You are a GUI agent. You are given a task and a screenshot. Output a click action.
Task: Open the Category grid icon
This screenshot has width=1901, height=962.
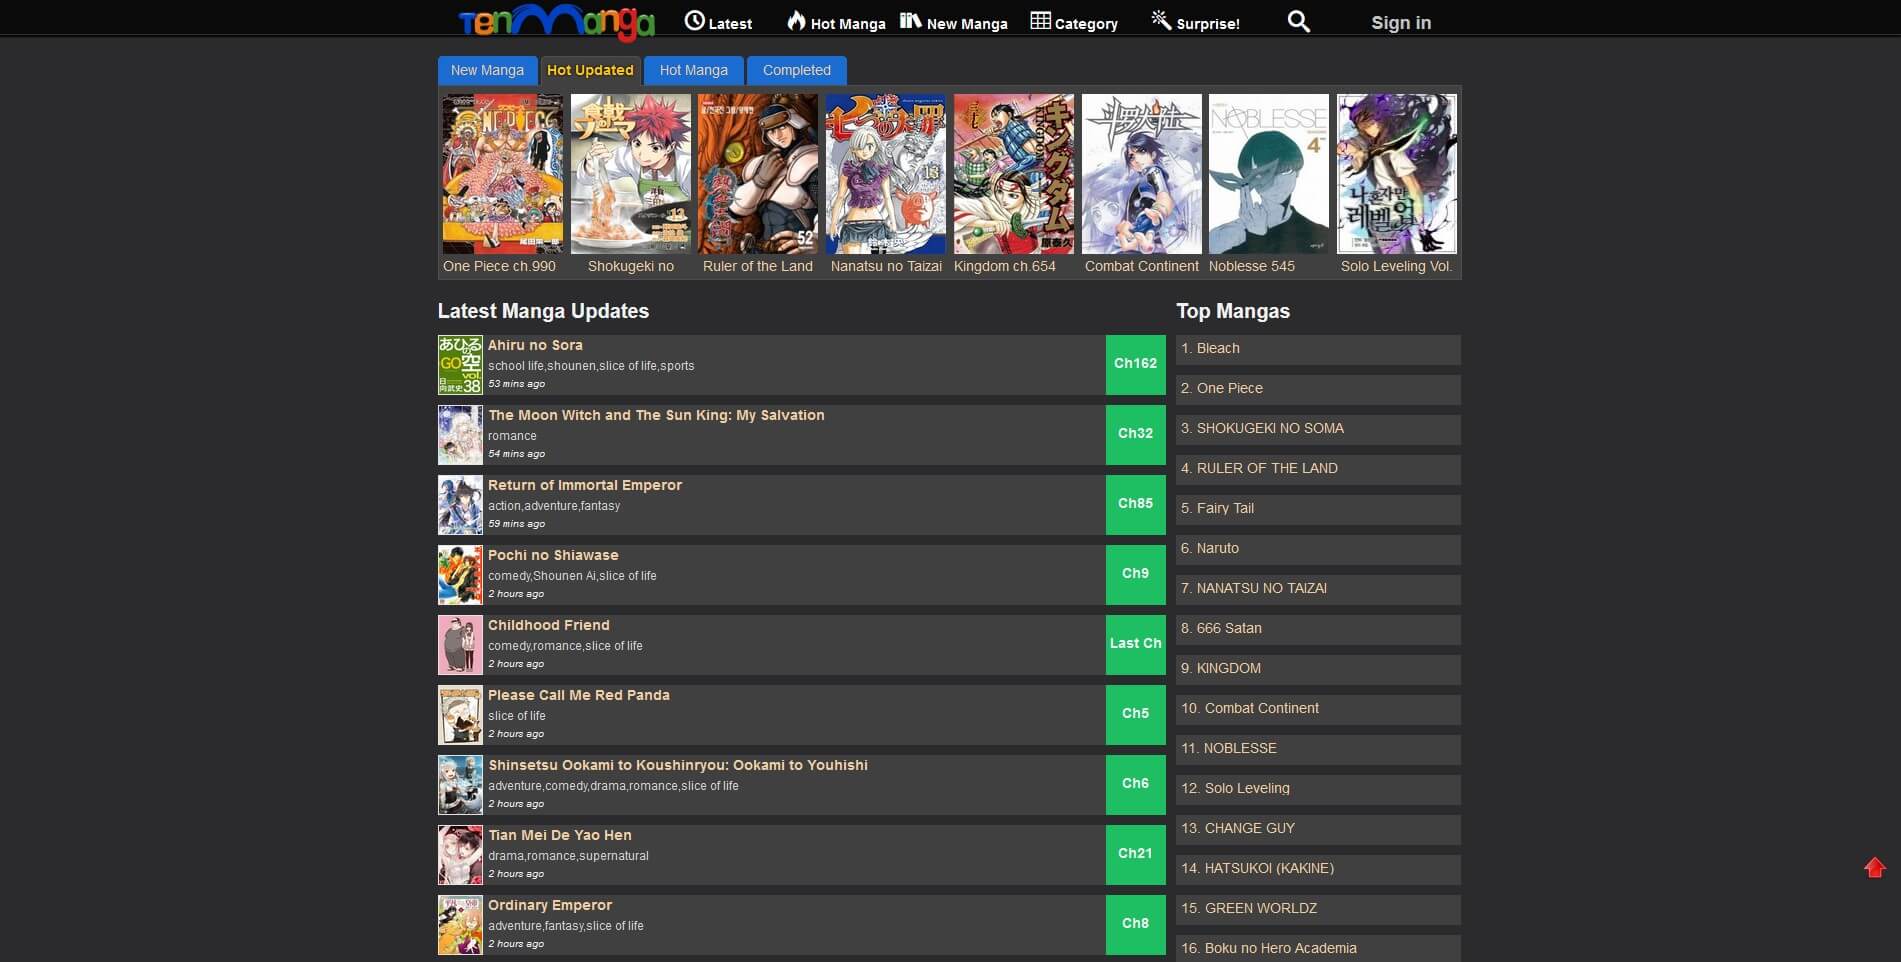[x=1040, y=21]
